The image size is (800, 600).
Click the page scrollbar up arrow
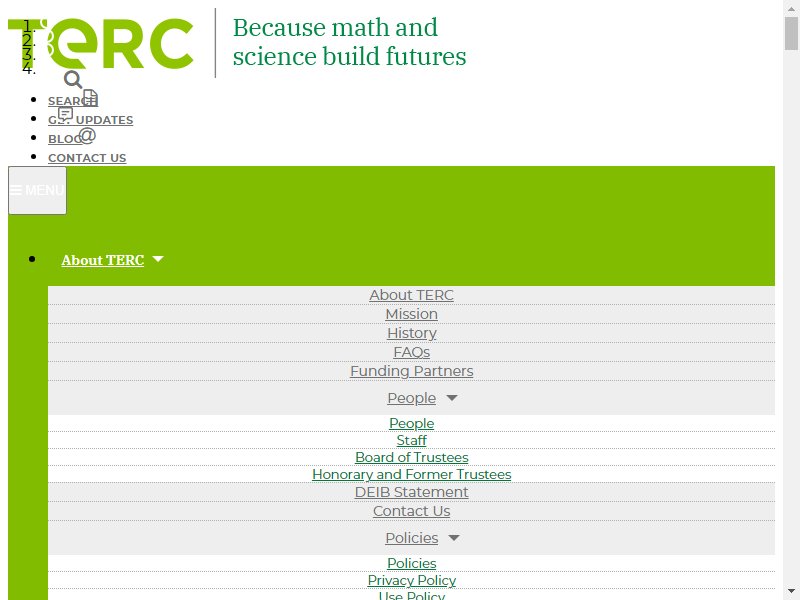(x=791, y=8)
